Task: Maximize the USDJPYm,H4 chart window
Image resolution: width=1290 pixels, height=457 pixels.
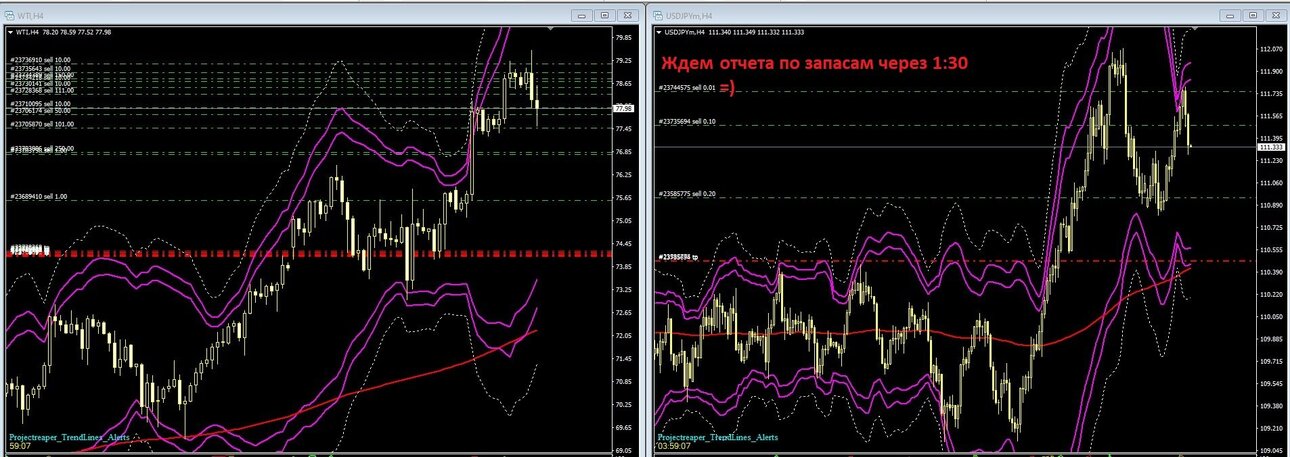Action: (x=1253, y=15)
